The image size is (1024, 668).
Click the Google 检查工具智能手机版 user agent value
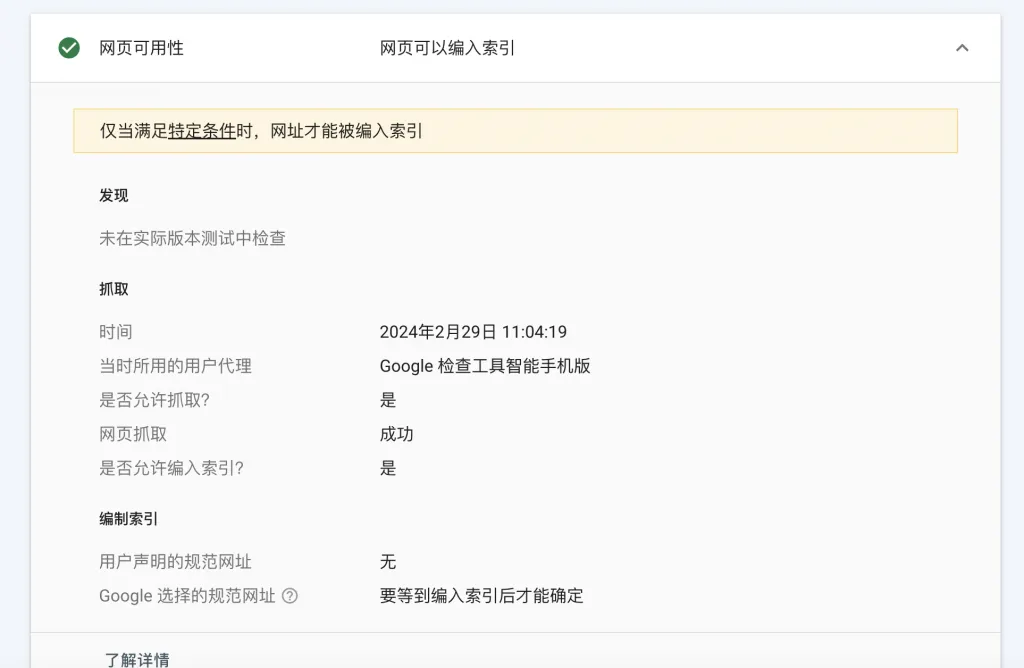[x=485, y=366]
